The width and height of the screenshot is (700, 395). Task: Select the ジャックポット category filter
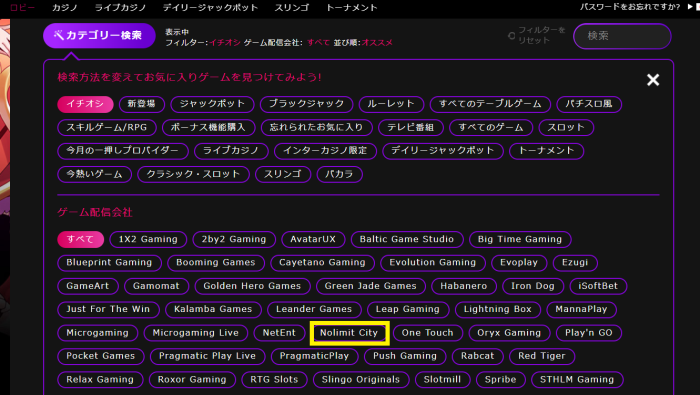[212, 104]
